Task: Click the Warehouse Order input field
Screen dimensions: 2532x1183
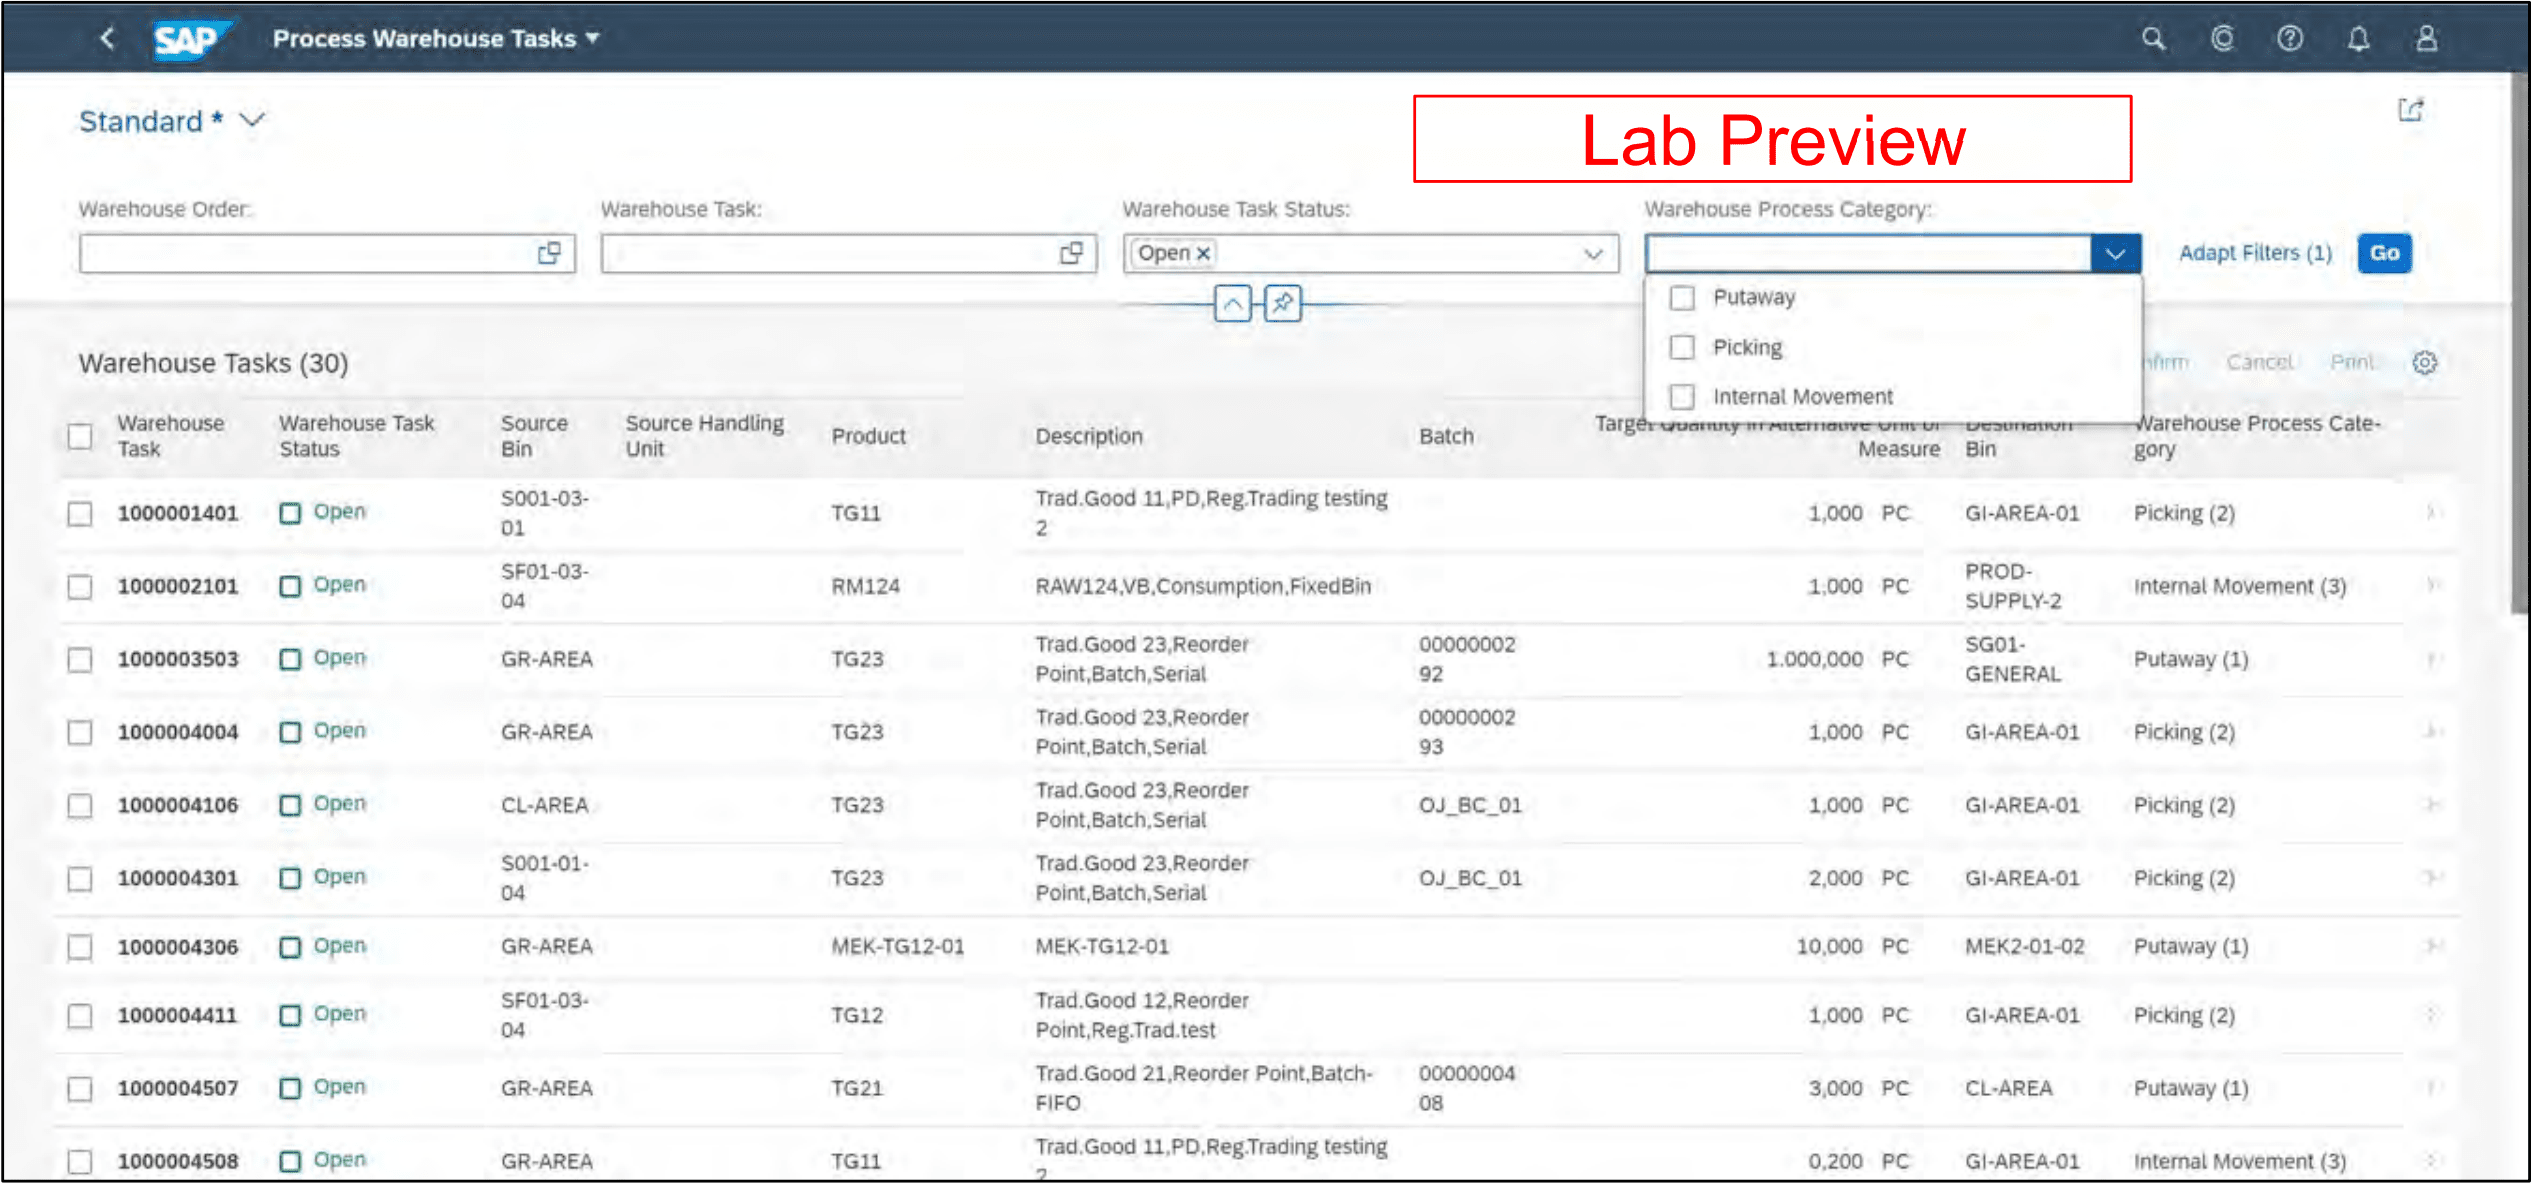Action: pos(296,253)
